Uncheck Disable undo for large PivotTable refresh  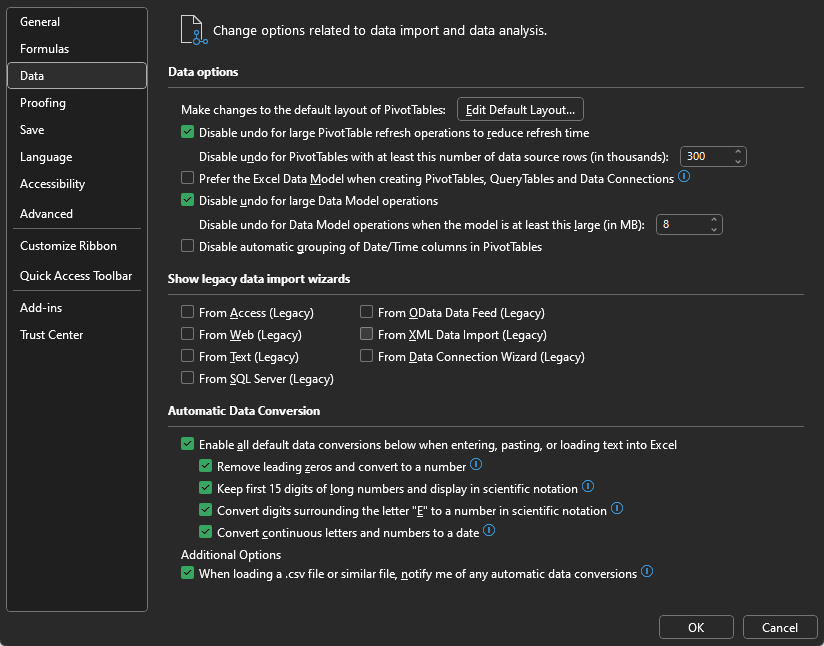[x=188, y=132]
